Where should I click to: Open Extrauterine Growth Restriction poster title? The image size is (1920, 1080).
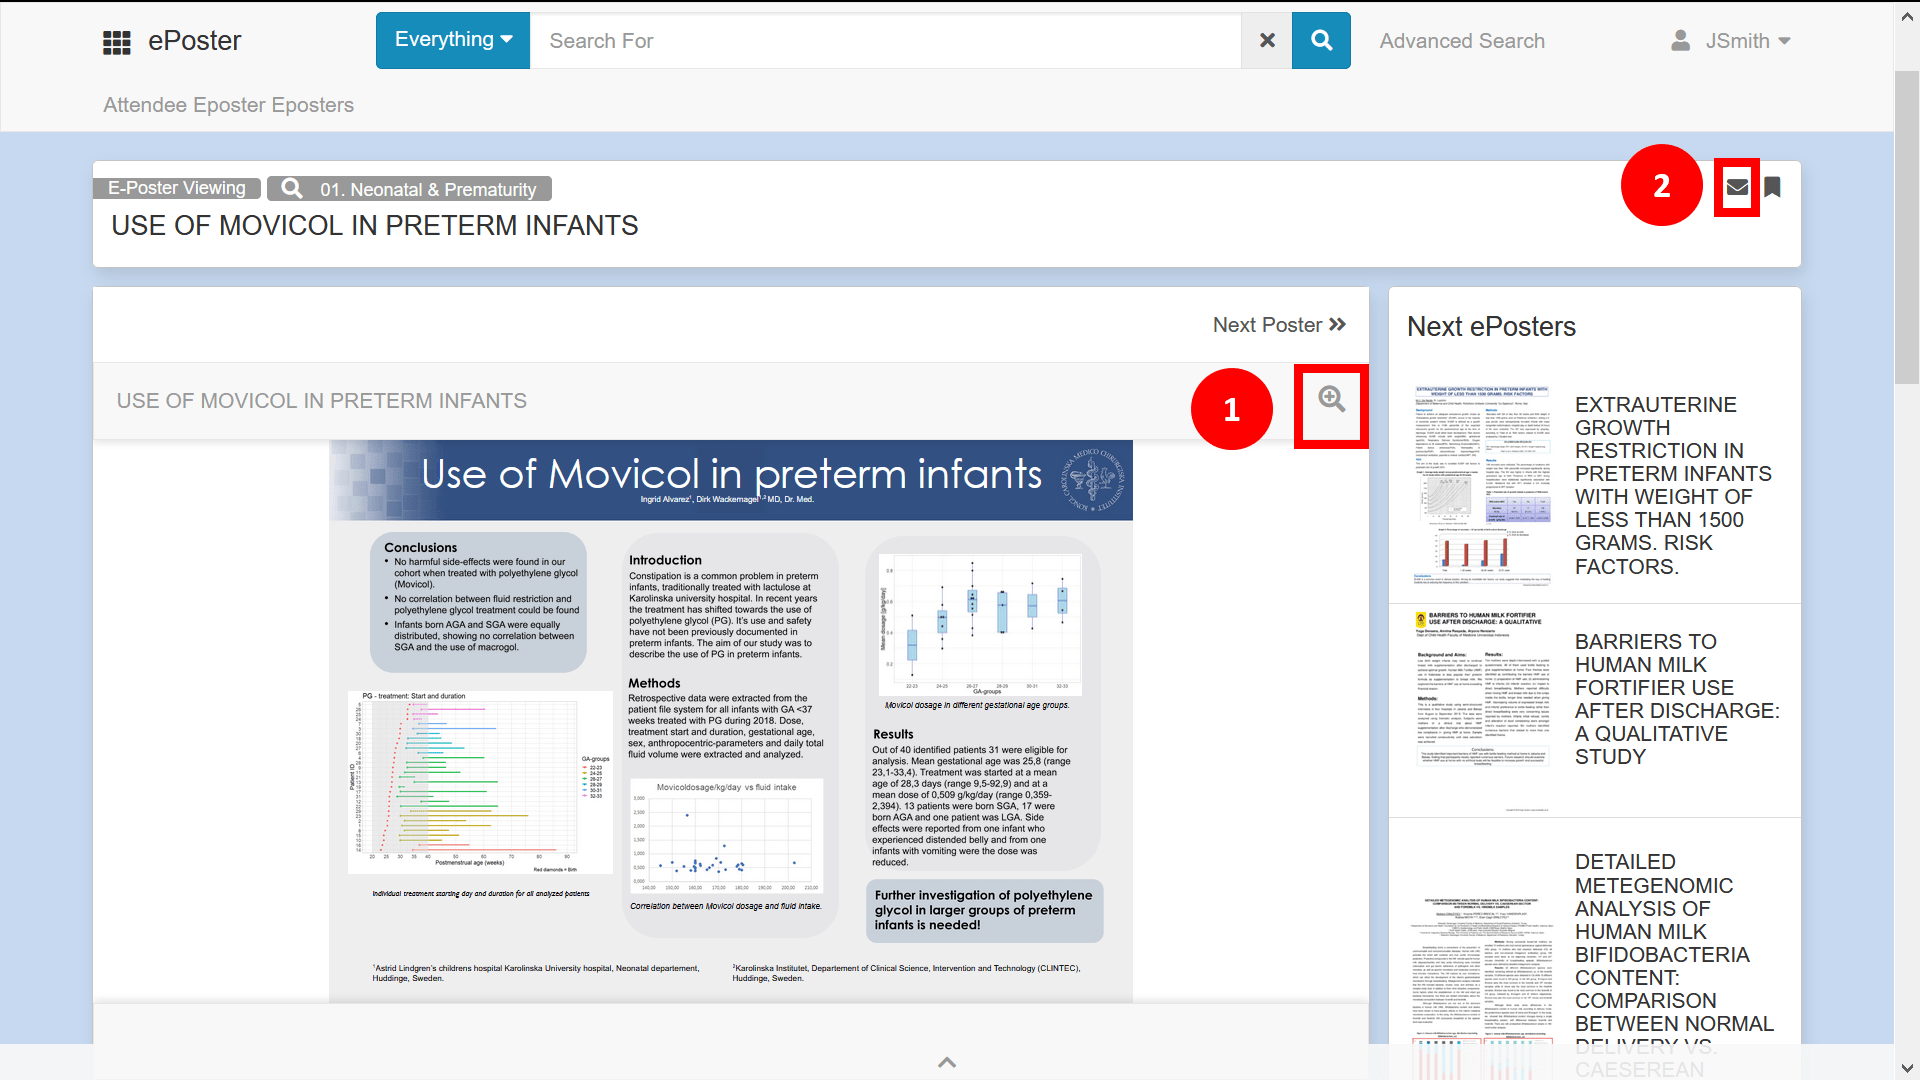pyautogui.click(x=1673, y=486)
